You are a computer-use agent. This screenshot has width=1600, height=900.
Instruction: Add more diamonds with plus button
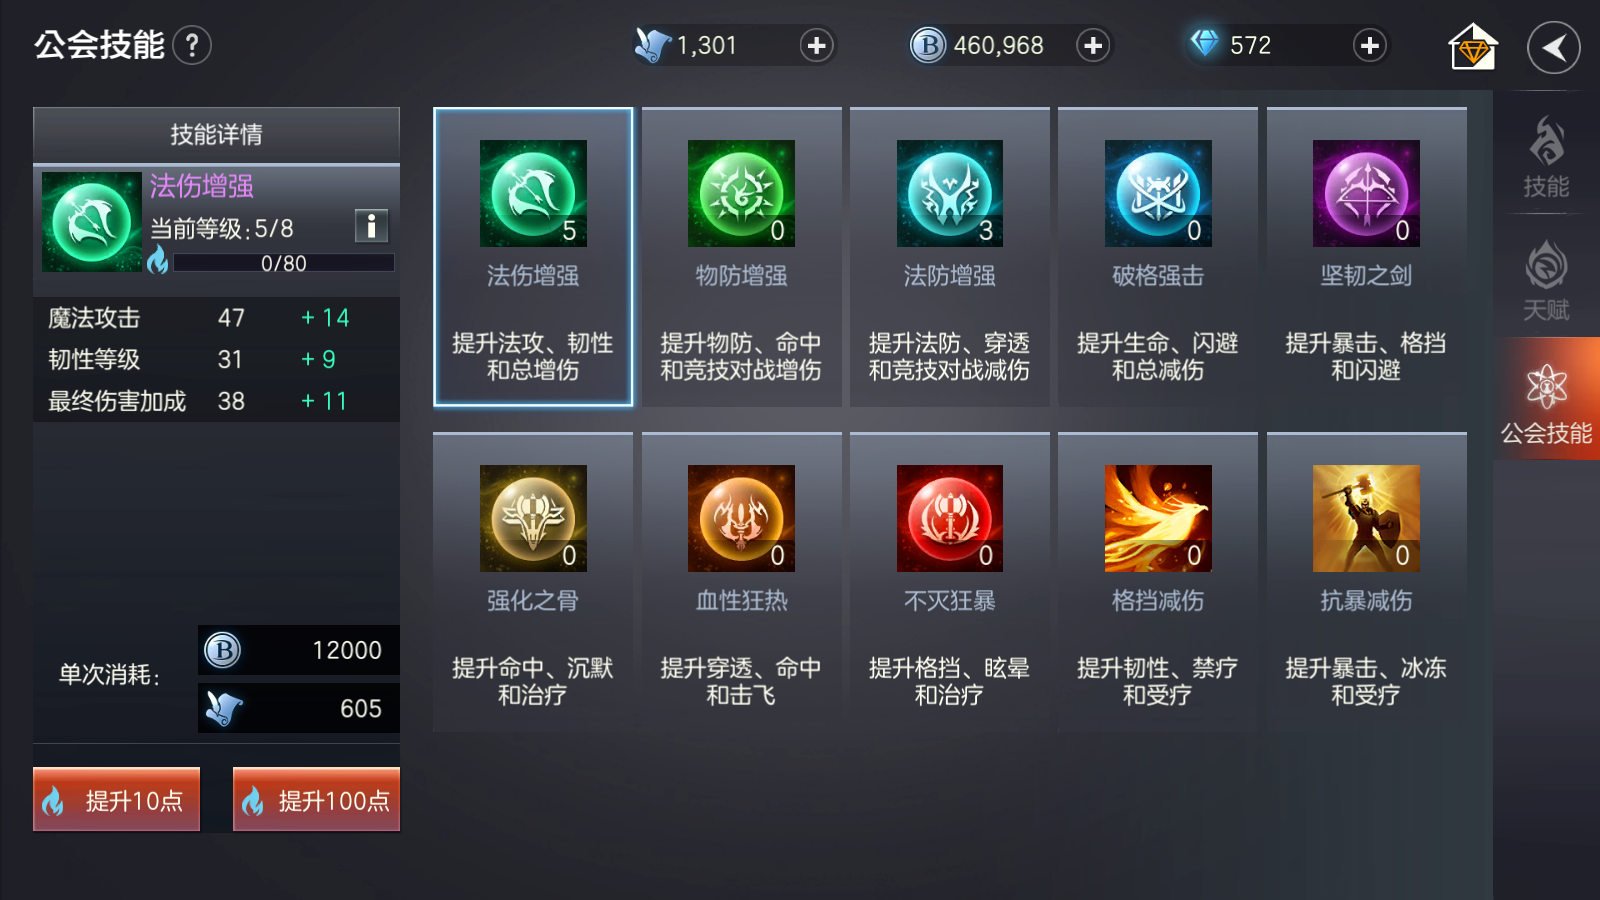click(x=1370, y=45)
